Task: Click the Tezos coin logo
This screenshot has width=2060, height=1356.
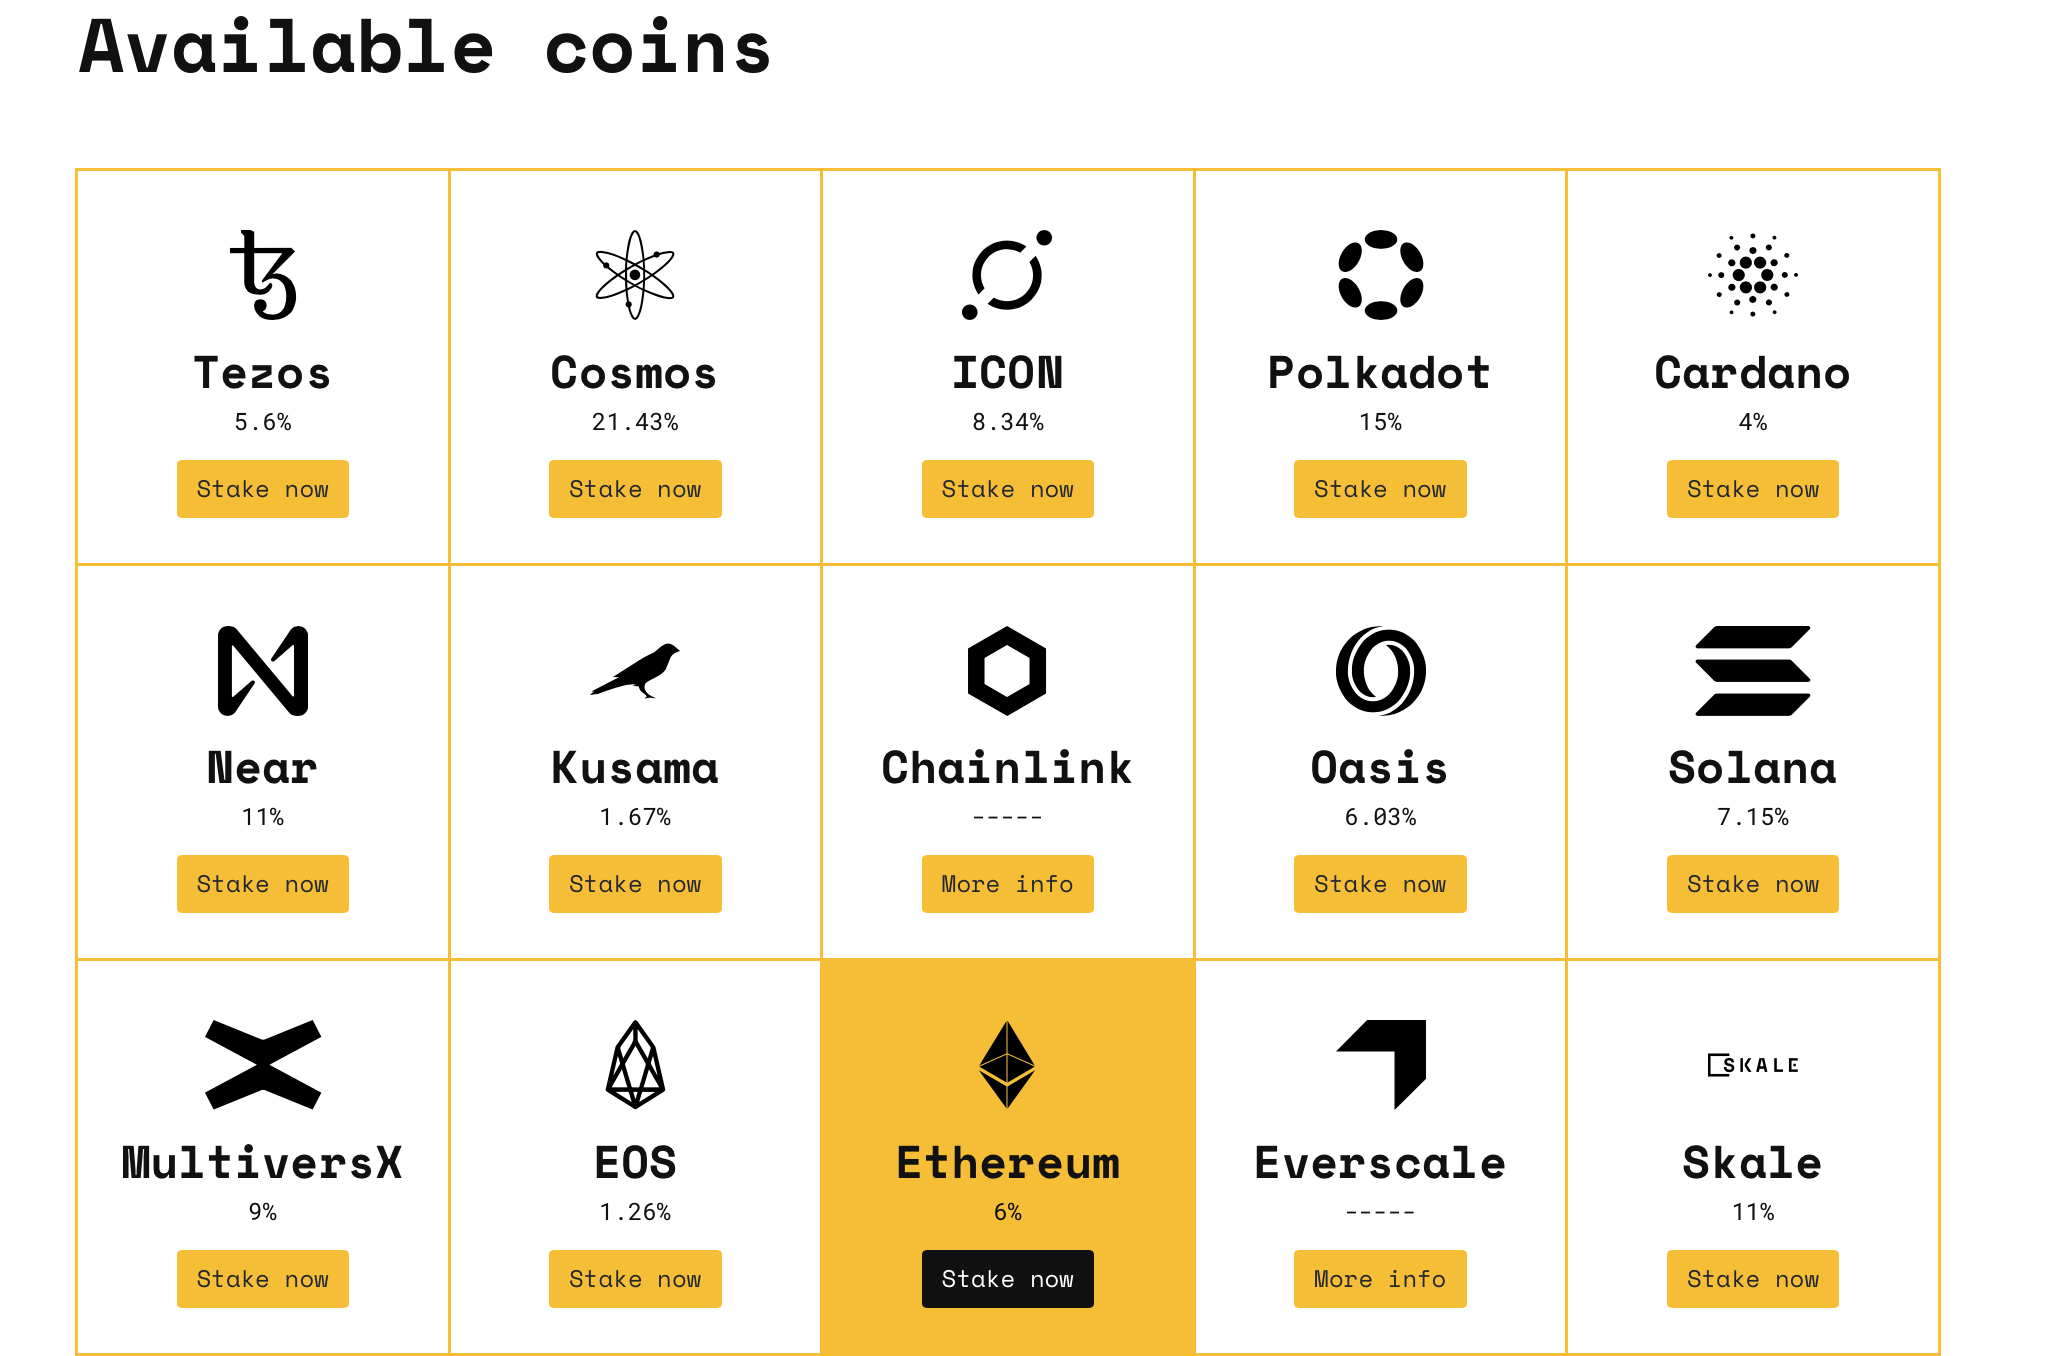Action: click(x=263, y=275)
